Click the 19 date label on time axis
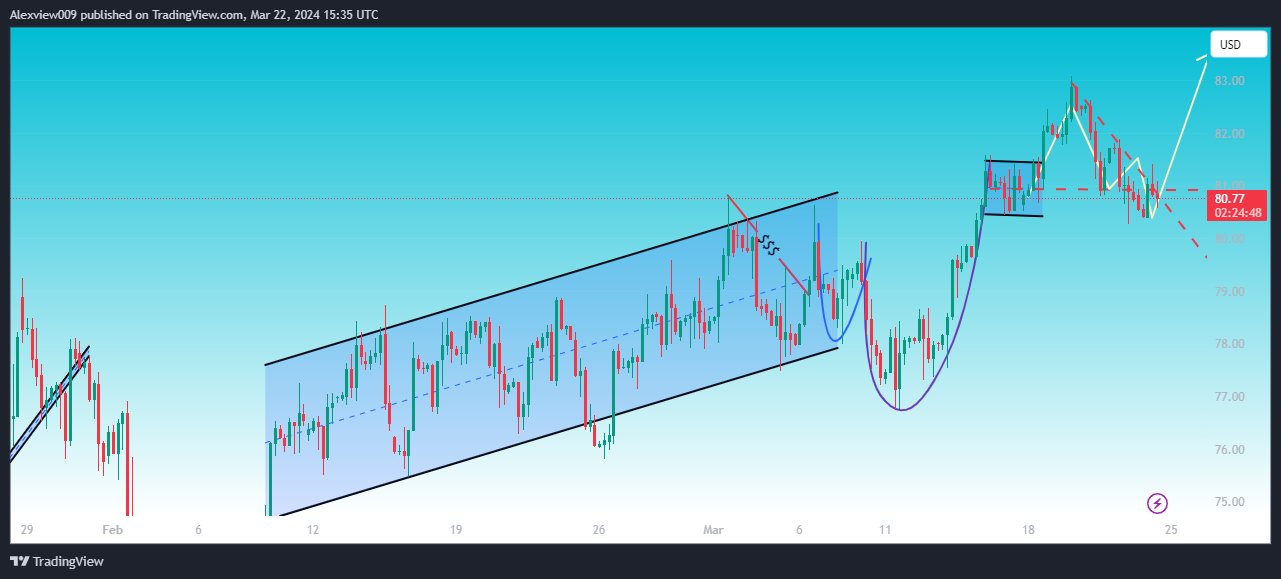This screenshot has width=1281, height=579. click(456, 529)
